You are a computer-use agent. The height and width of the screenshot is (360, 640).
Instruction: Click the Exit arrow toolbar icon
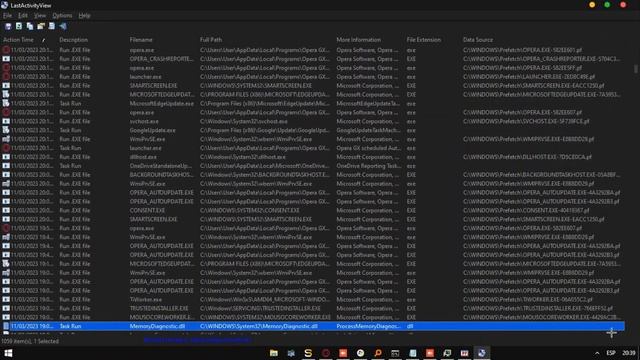click(x=63, y=26)
